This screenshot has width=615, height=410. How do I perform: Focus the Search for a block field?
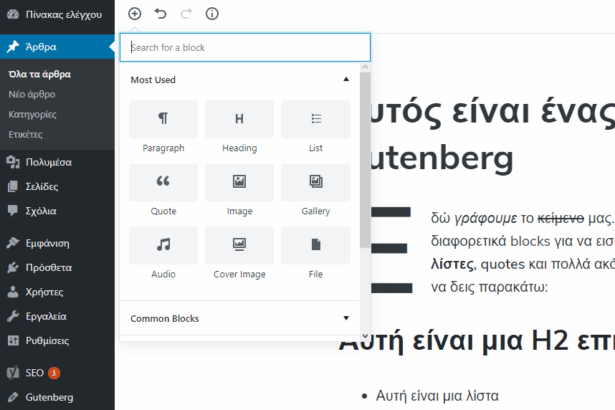pos(245,47)
